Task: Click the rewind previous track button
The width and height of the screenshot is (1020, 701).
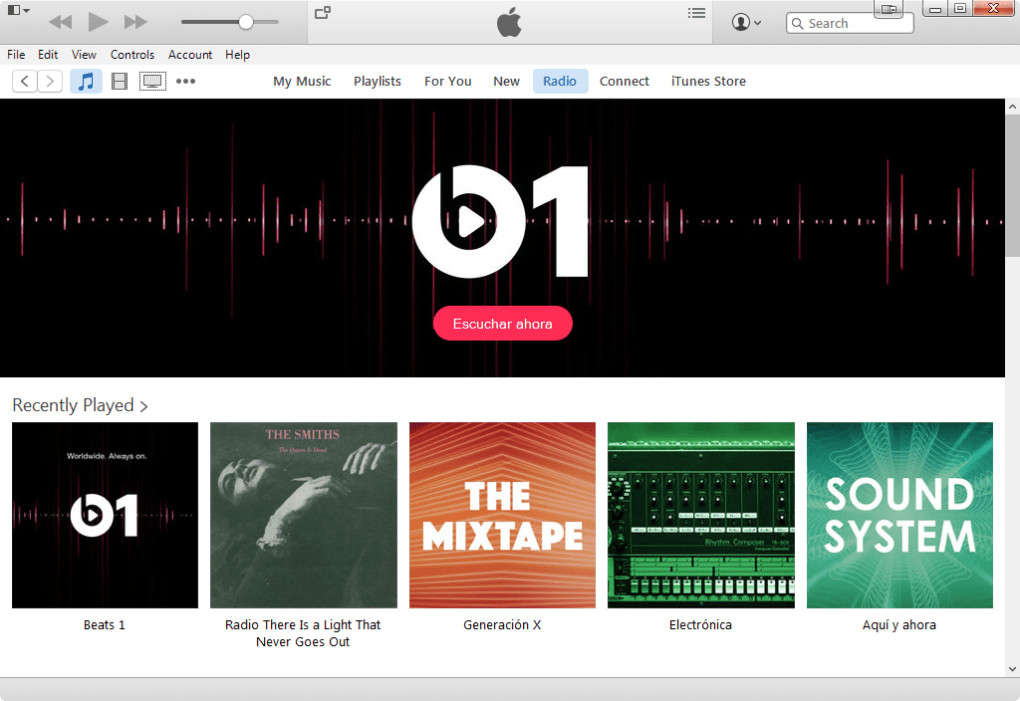Action: pyautogui.click(x=60, y=22)
